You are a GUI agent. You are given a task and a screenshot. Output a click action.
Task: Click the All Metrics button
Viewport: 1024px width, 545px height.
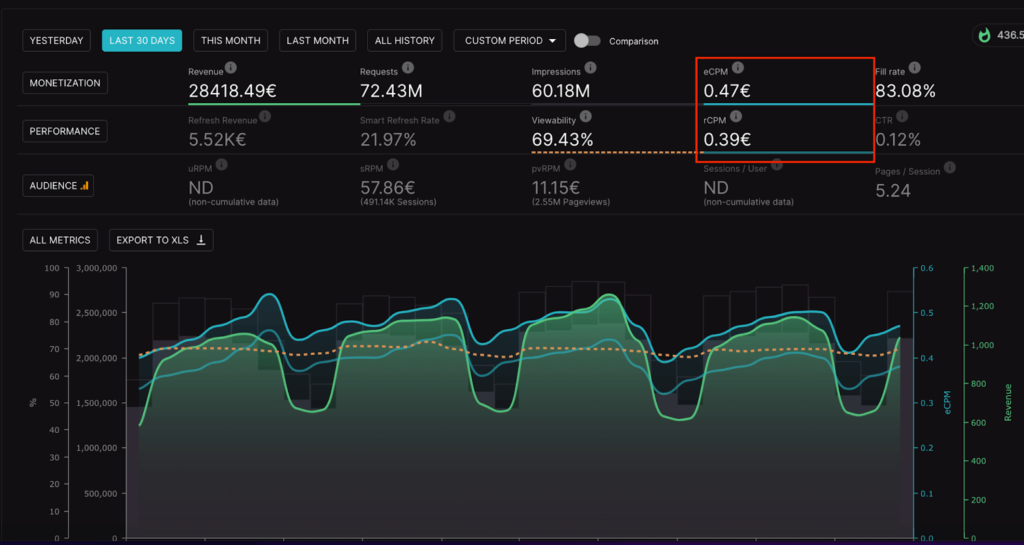point(61,240)
